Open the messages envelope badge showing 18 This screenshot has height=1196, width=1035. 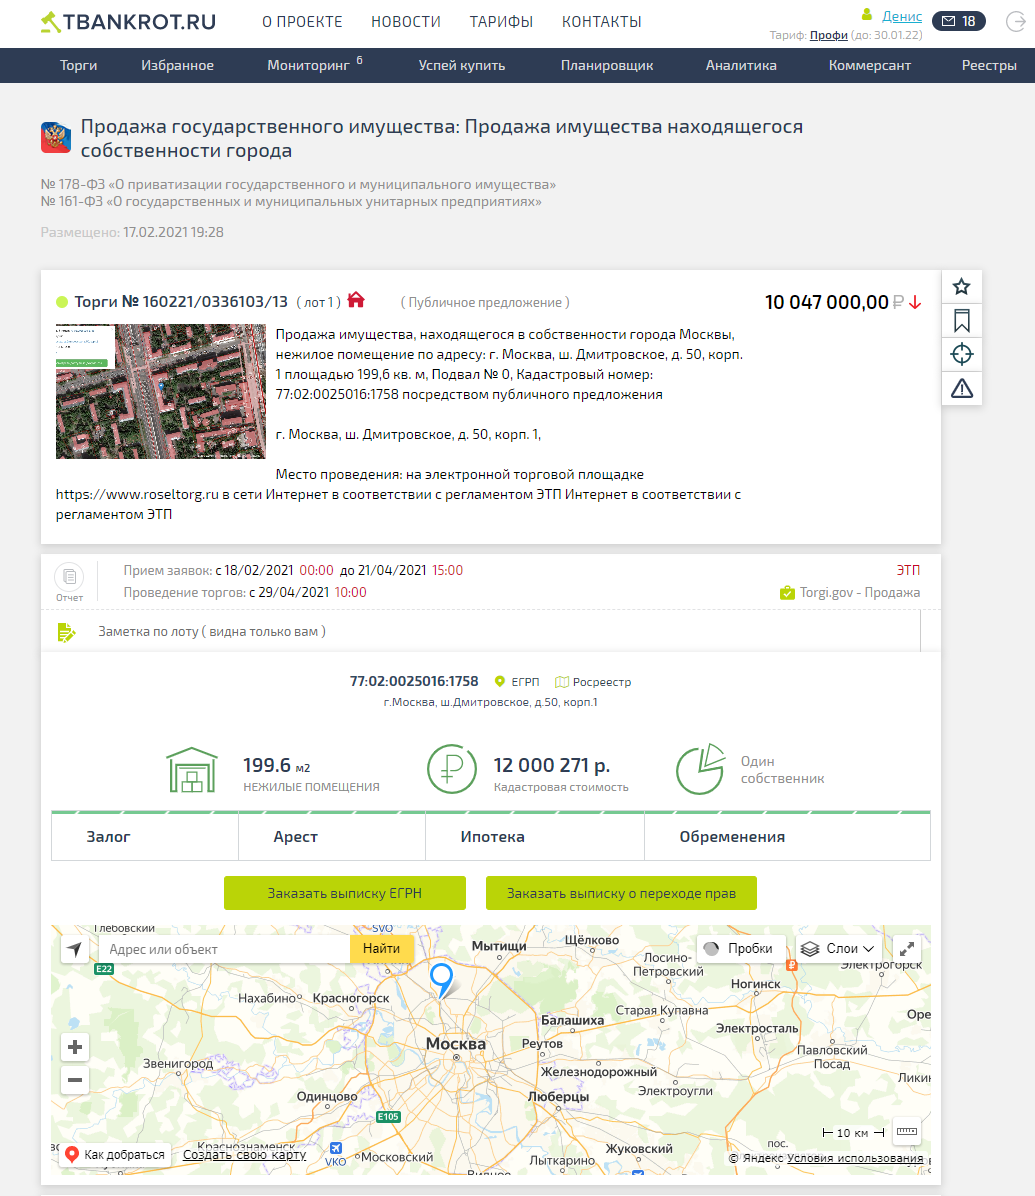coord(959,21)
